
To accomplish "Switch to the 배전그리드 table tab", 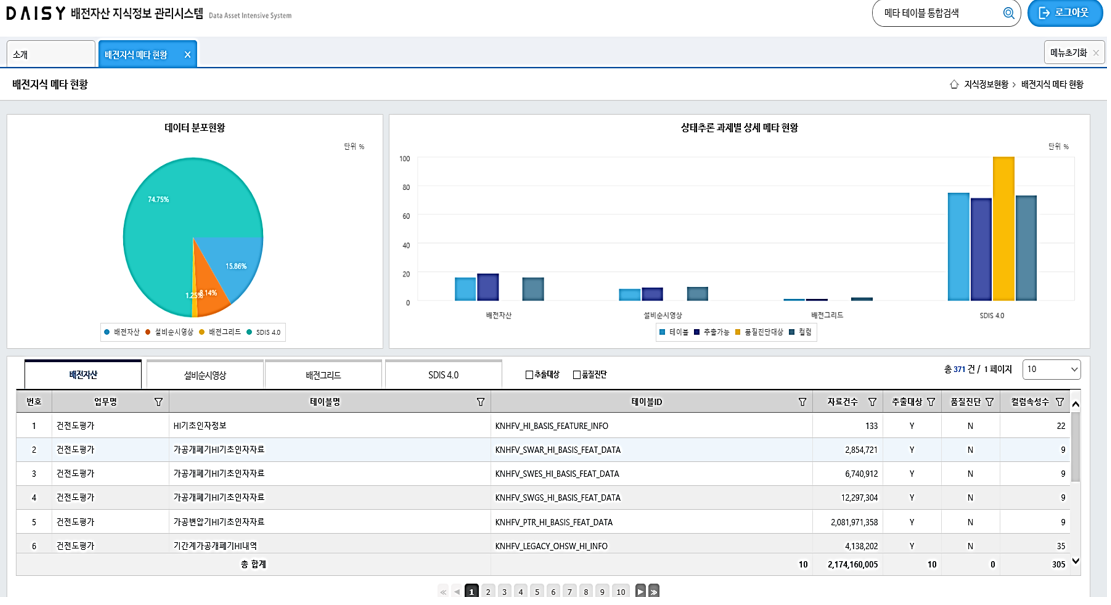I will [x=323, y=375].
